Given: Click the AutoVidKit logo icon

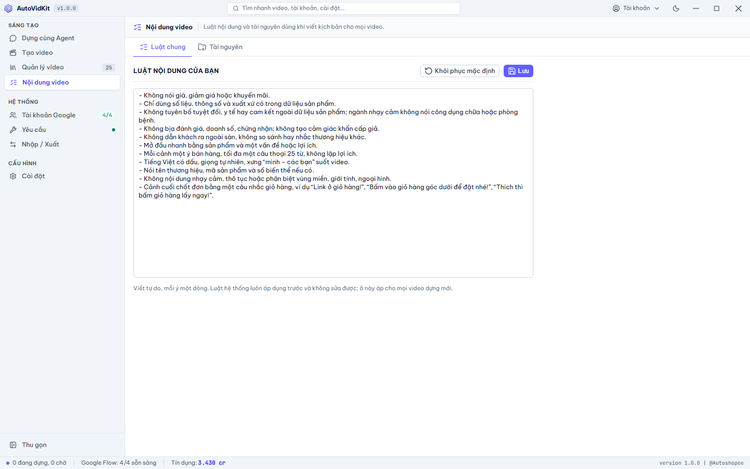Looking at the screenshot, I should 8,8.
